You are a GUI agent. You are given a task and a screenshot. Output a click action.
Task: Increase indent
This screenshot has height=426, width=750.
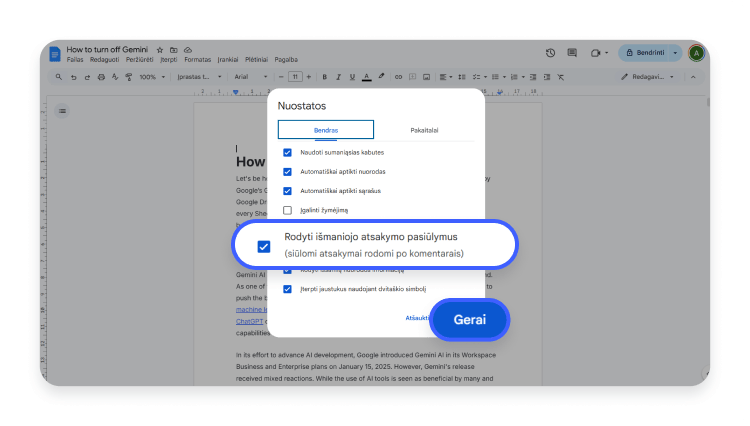[x=547, y=77]
